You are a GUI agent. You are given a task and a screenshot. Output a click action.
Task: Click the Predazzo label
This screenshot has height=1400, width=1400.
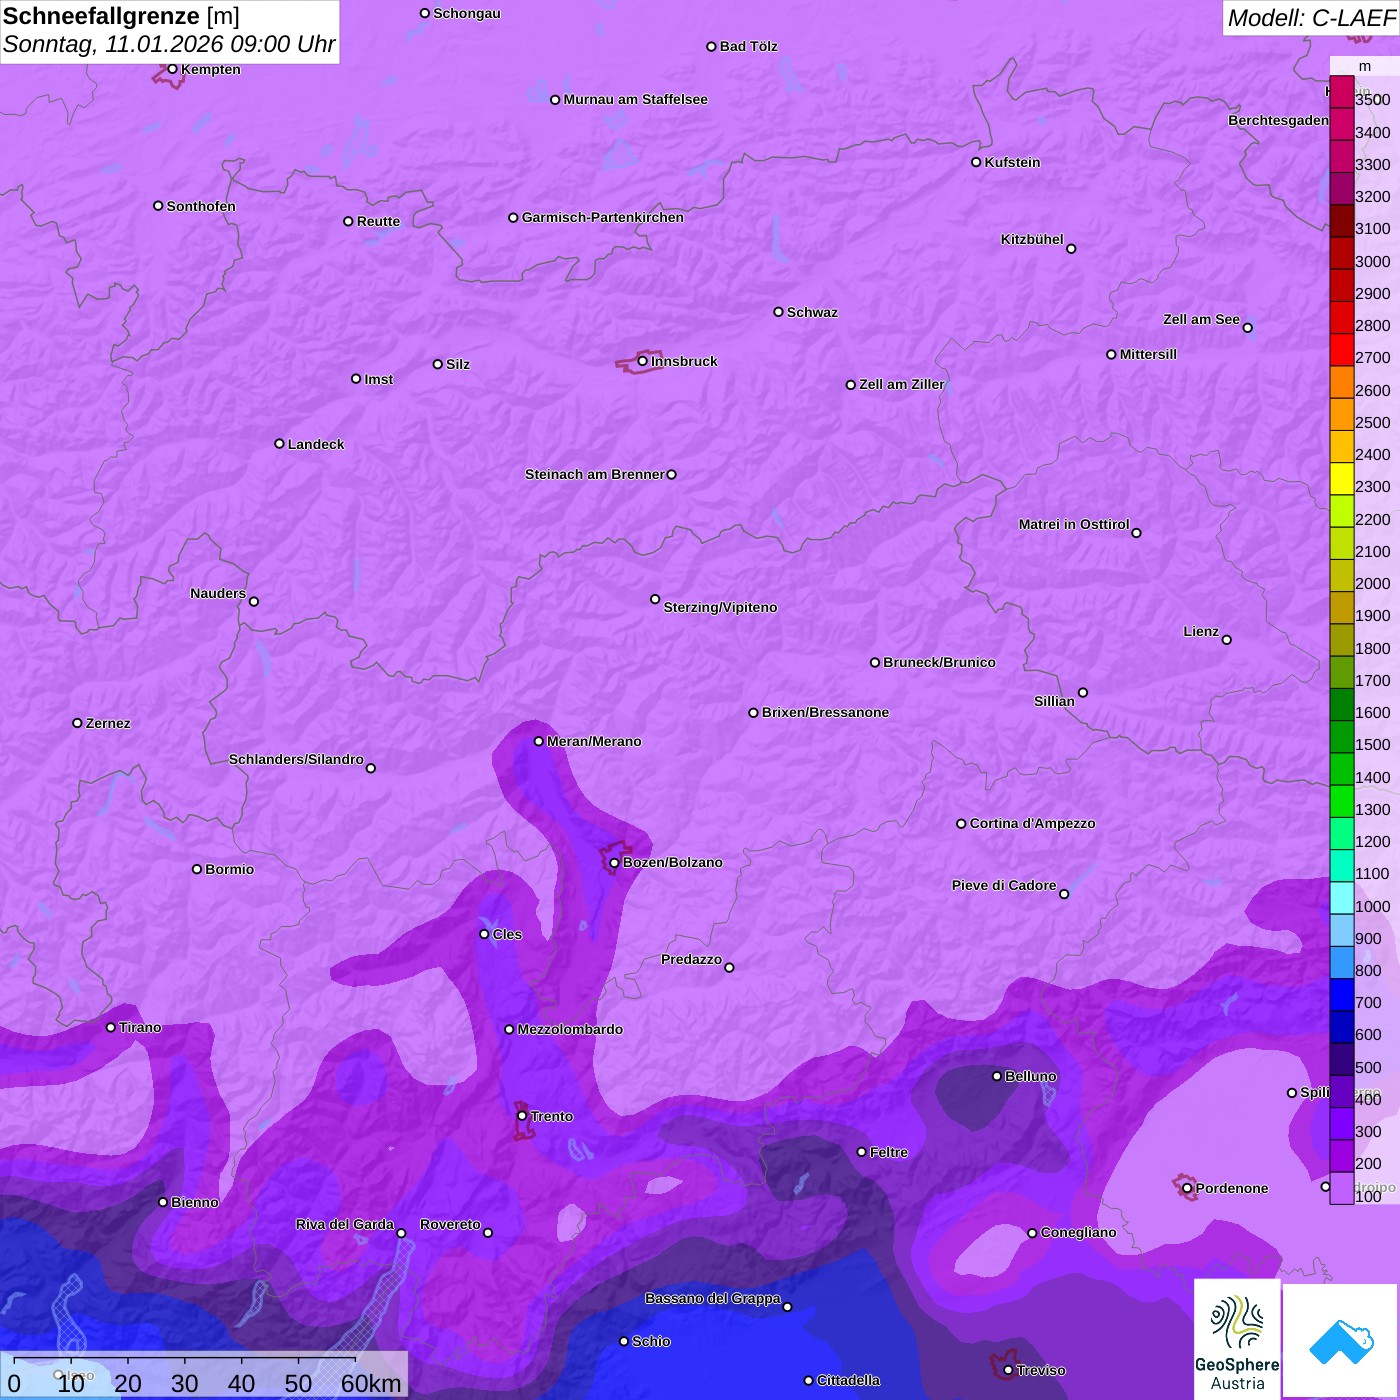691,959
